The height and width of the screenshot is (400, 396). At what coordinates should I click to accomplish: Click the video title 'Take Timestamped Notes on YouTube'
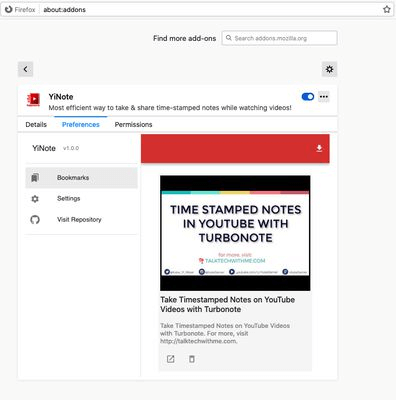pyautogui.click(x=227, y=304)
